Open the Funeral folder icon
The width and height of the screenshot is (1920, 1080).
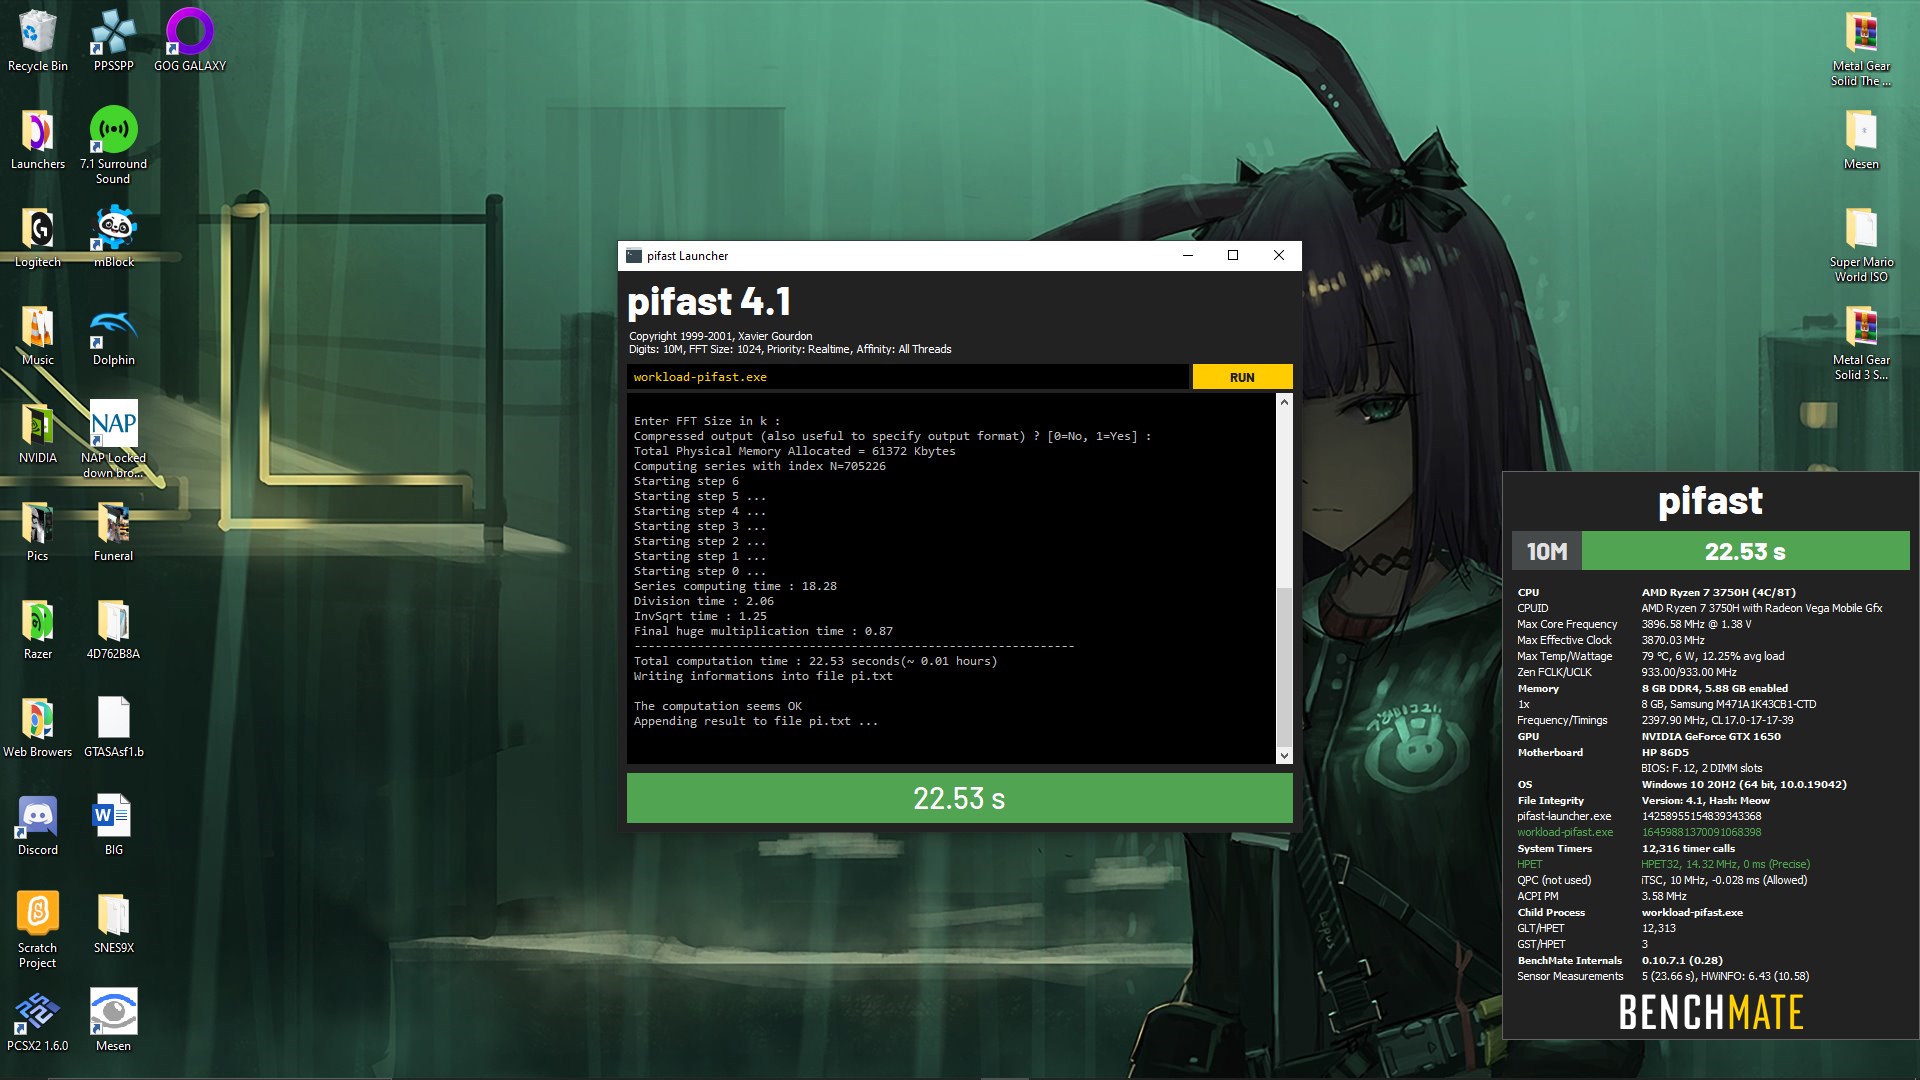[113, 531]
